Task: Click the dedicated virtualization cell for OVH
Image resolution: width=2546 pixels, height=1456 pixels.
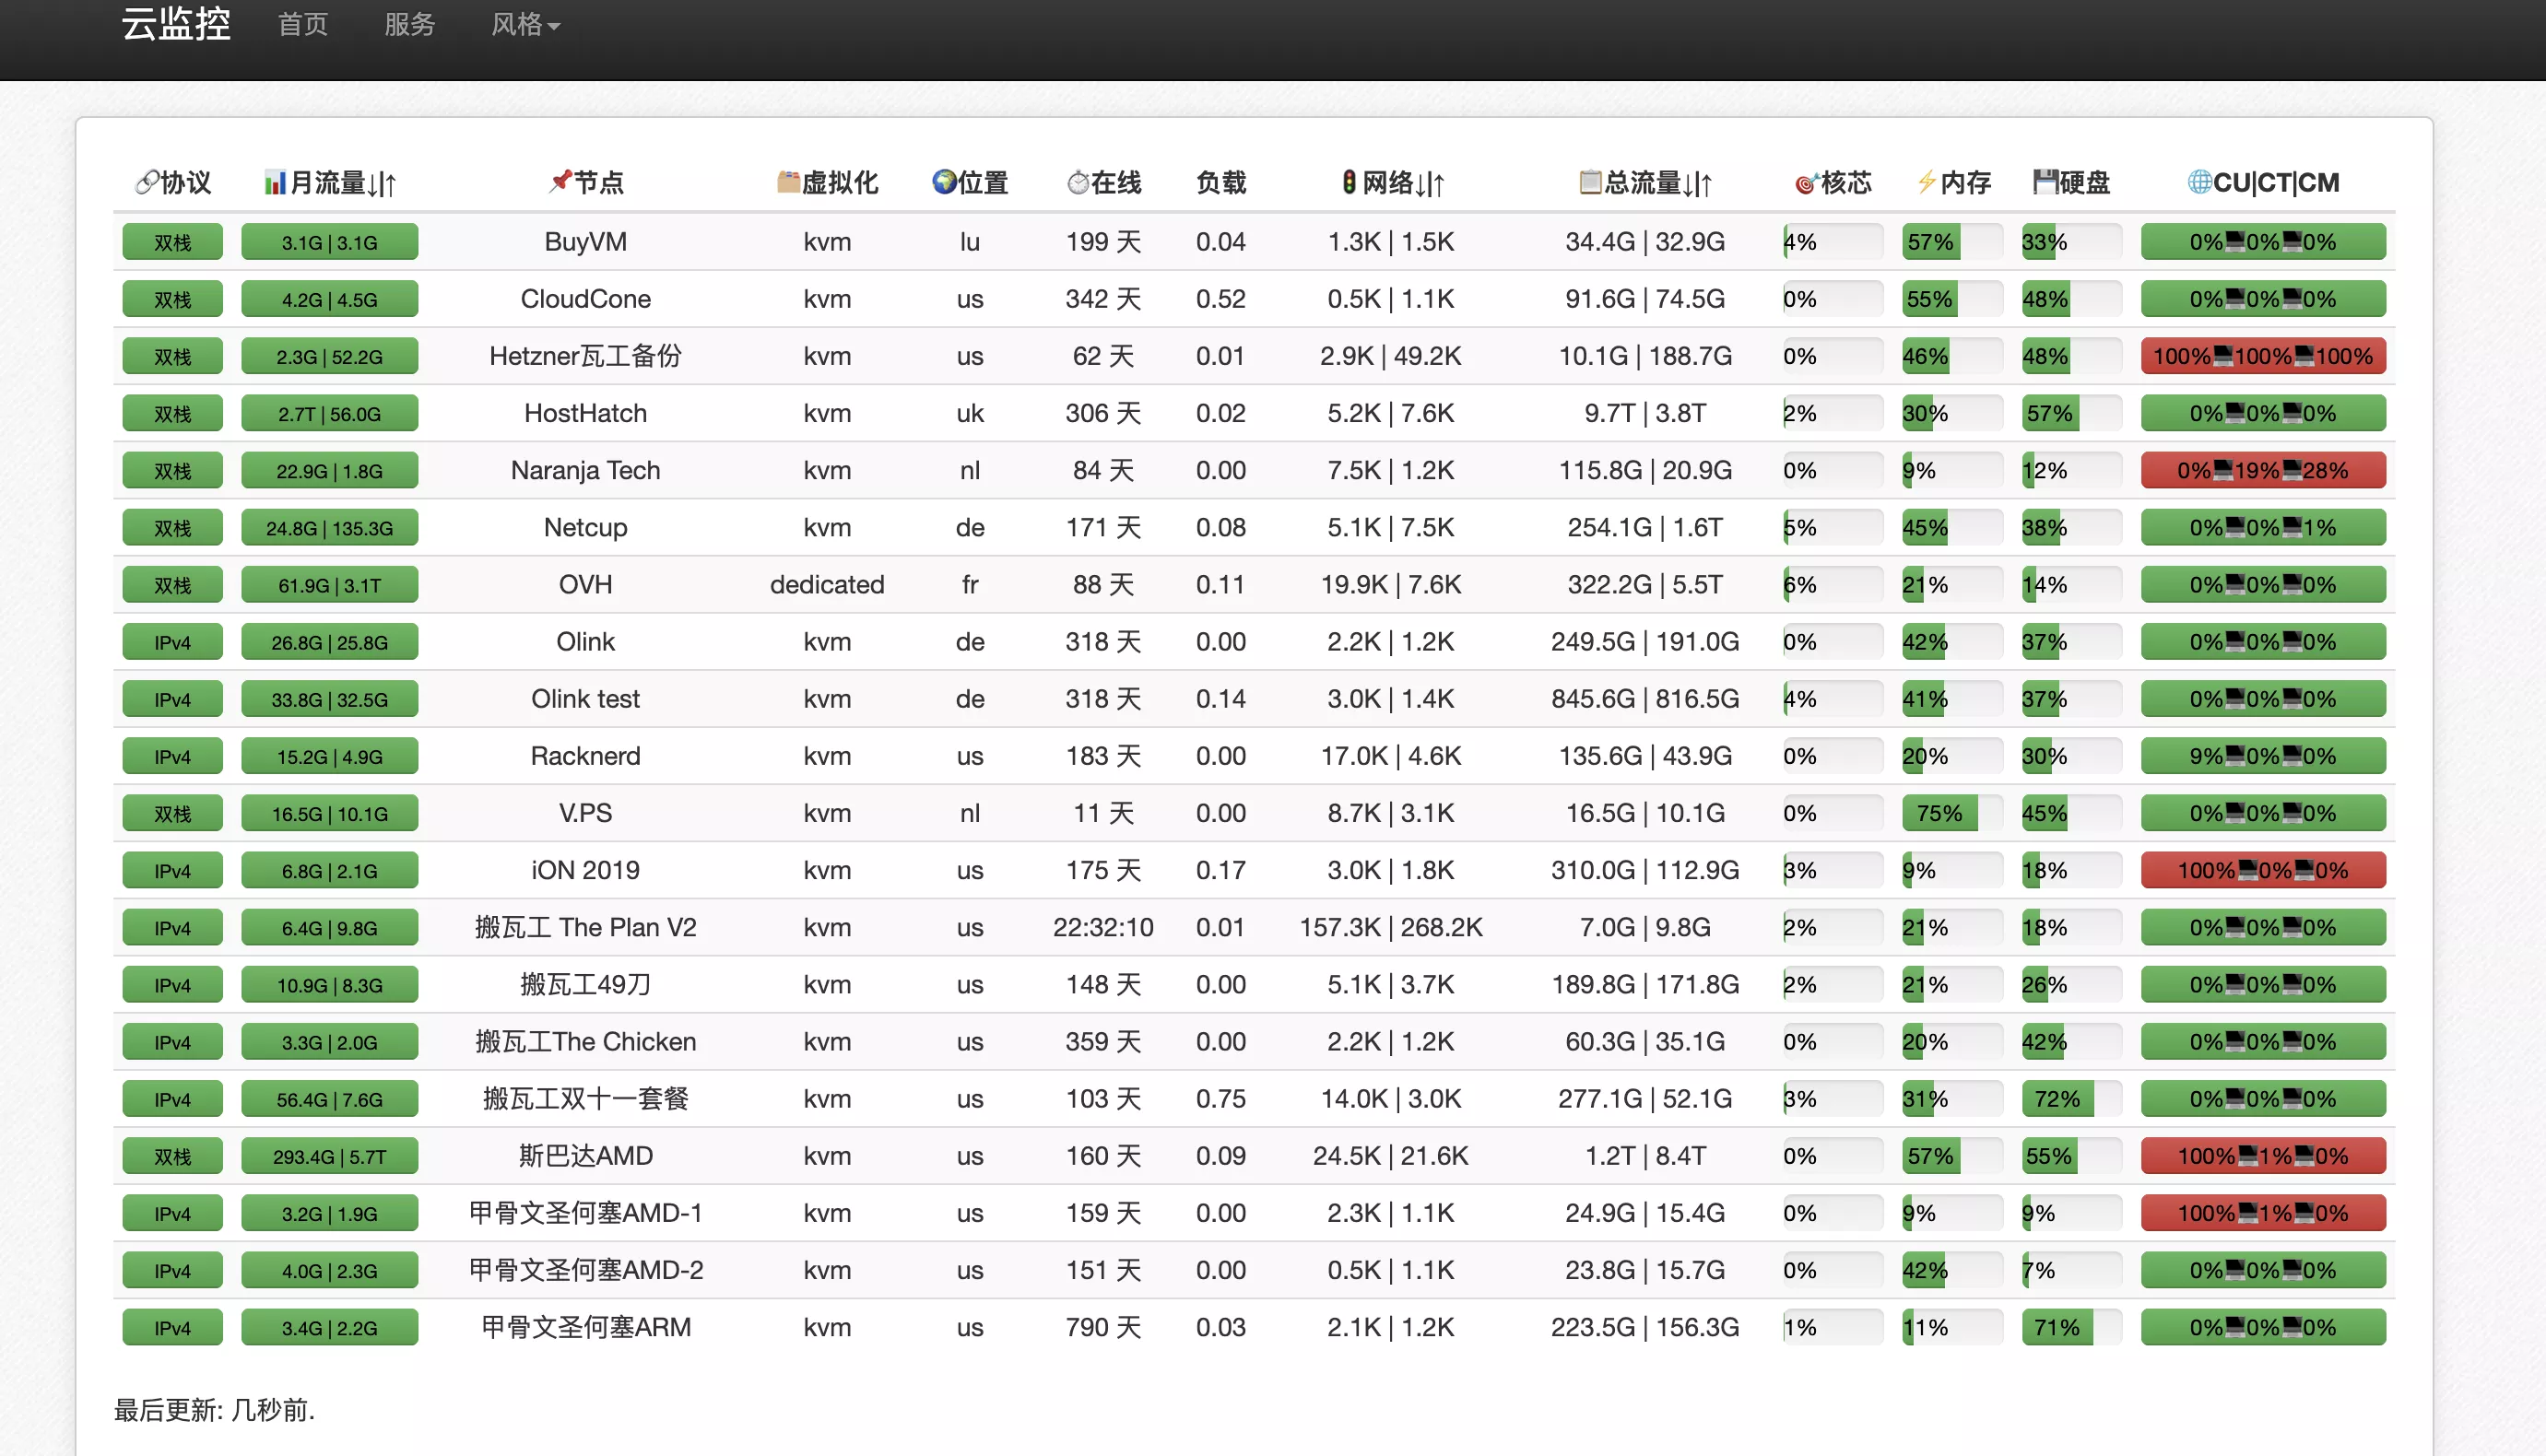Action: tap(827, 585)
